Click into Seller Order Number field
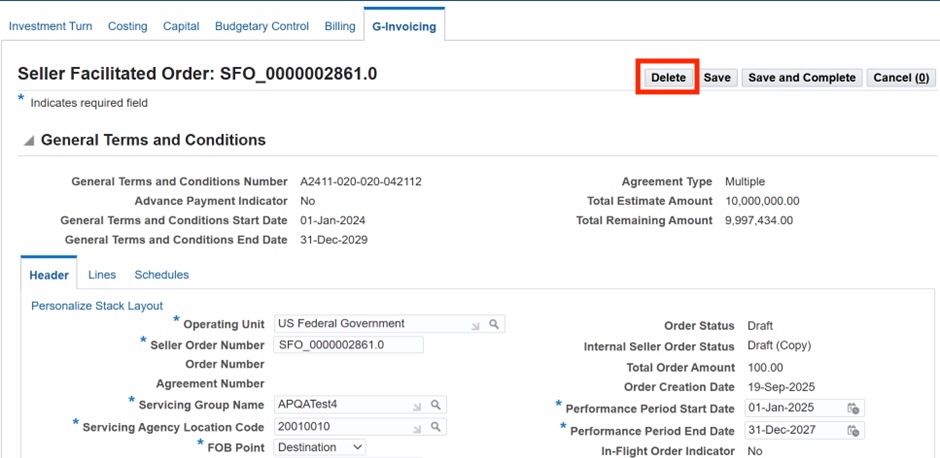Image resolution: width=940 pixels, height=458 pixels. pyautogui.click(x=348, y=345)
